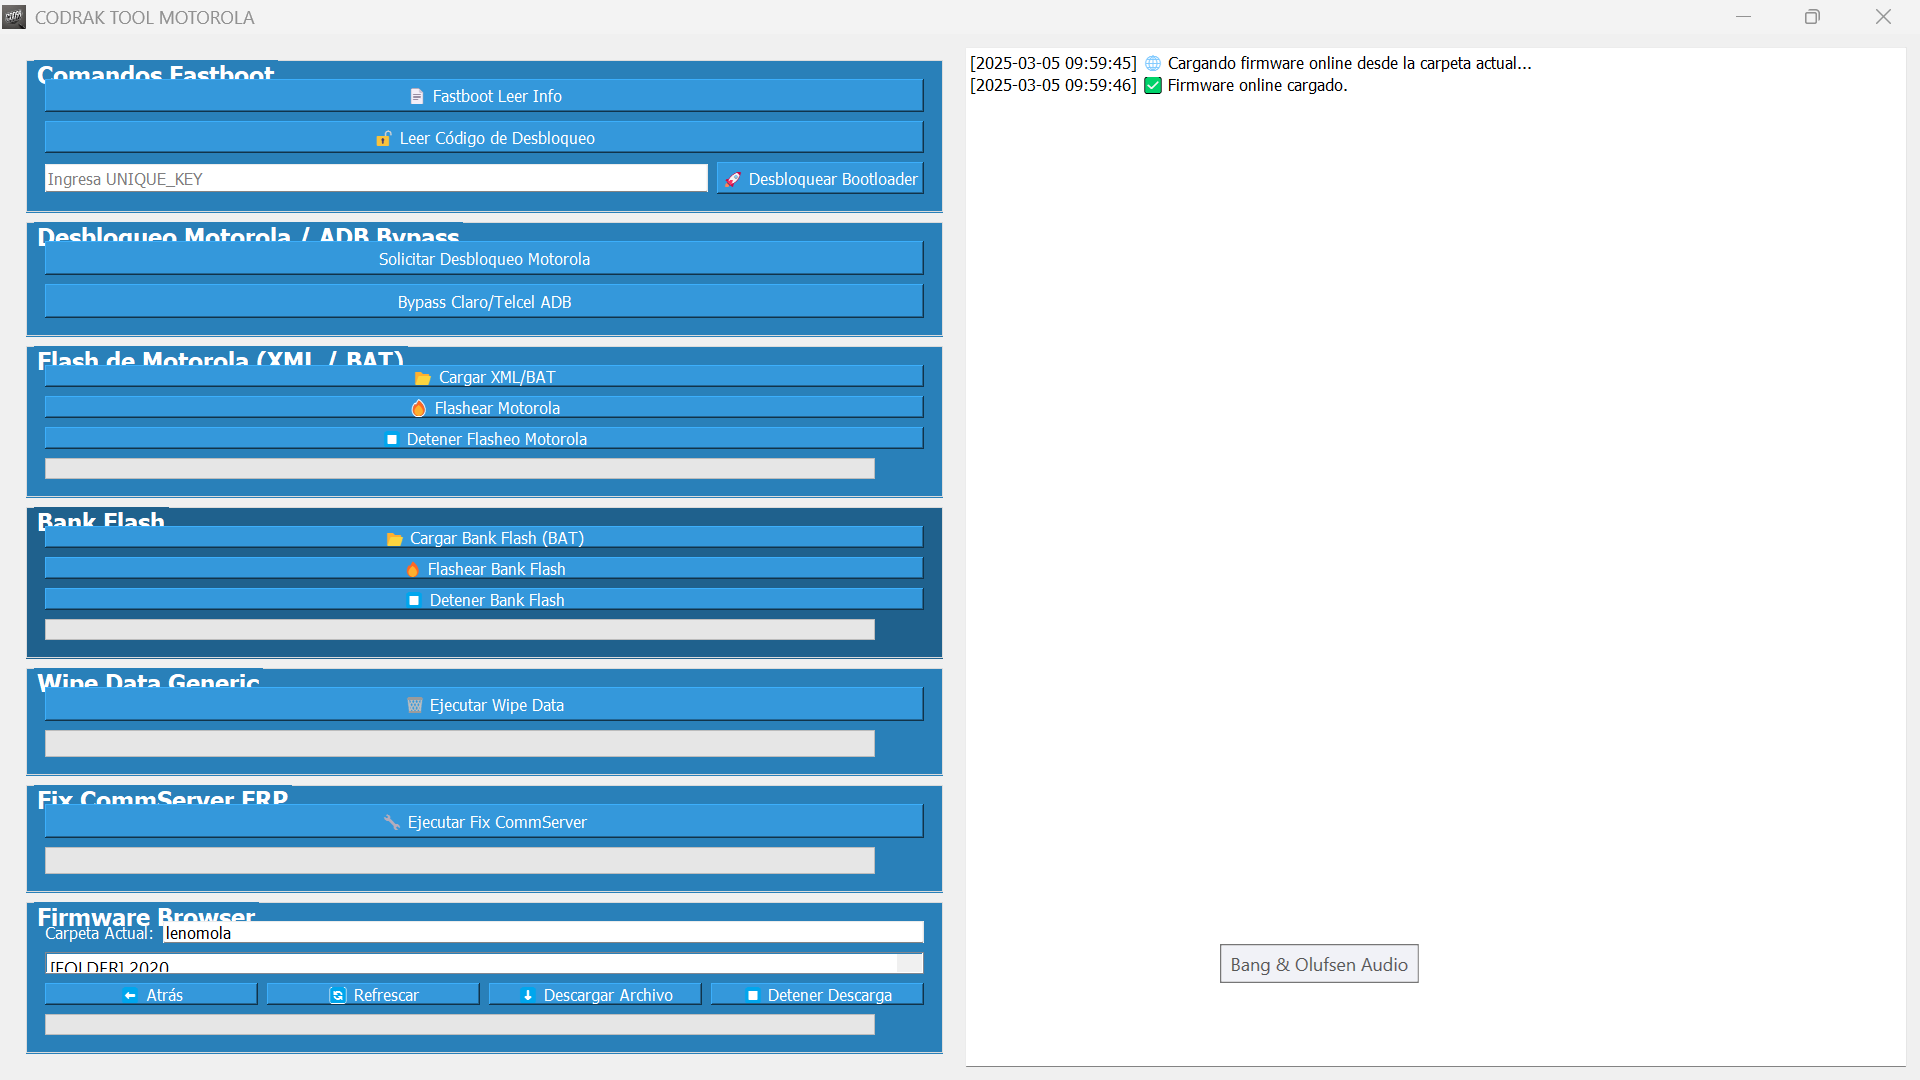
Task: Run Ejecutar Fix CommServer
Action: pyautogui.click(x=484, y=822)
